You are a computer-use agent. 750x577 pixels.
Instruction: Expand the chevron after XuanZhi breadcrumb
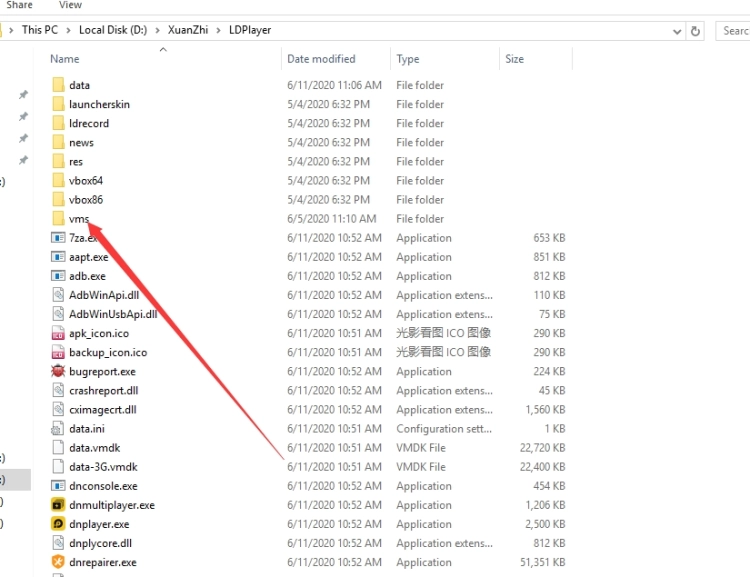(x=218, y=30)
